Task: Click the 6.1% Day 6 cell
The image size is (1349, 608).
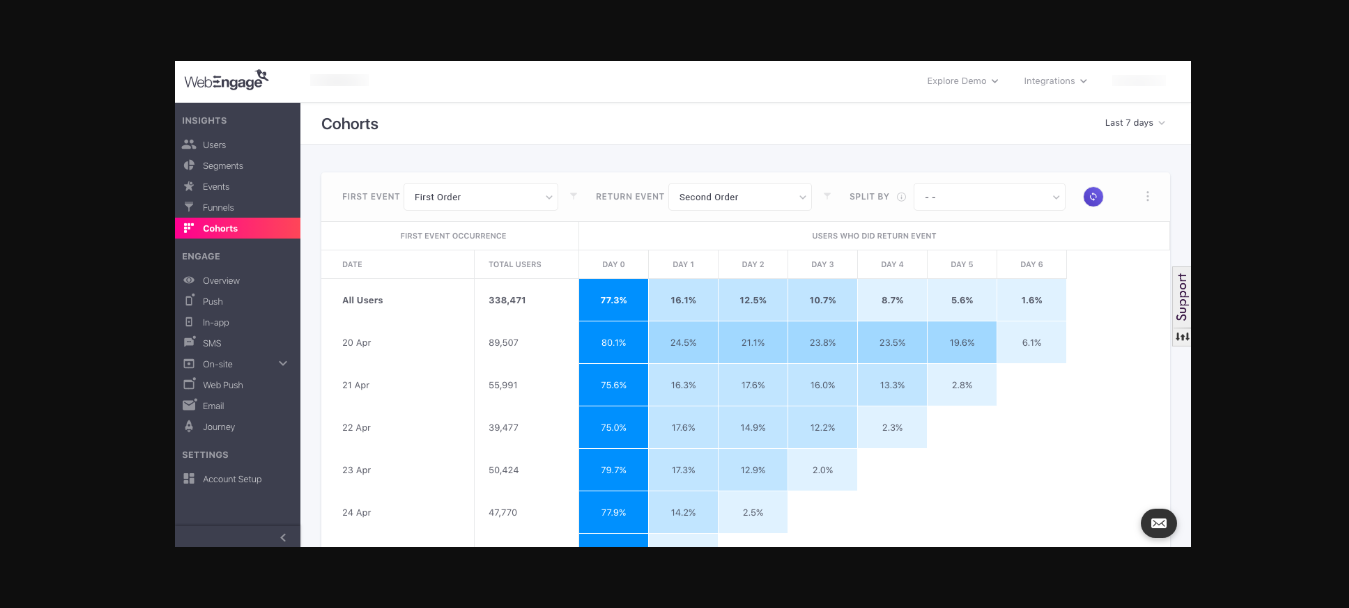Action: coord(1032,343)
